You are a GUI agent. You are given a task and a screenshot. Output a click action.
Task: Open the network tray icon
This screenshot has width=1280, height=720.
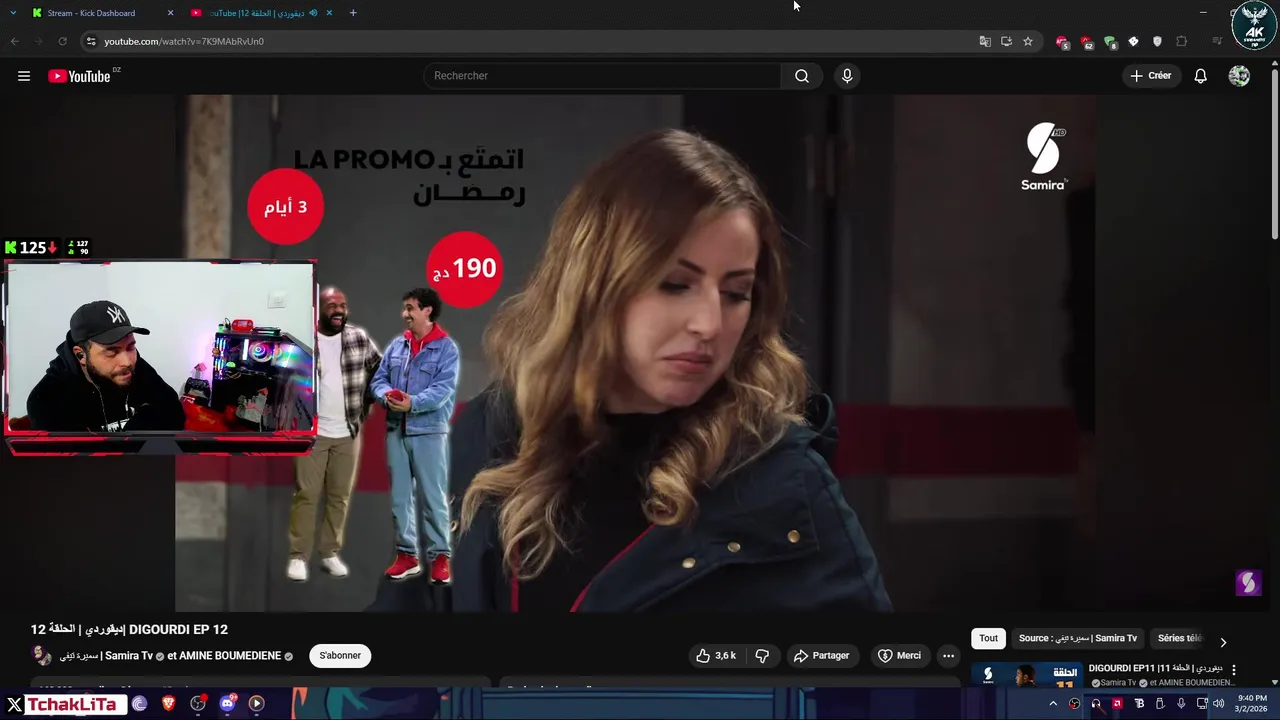click(1201, 704)
